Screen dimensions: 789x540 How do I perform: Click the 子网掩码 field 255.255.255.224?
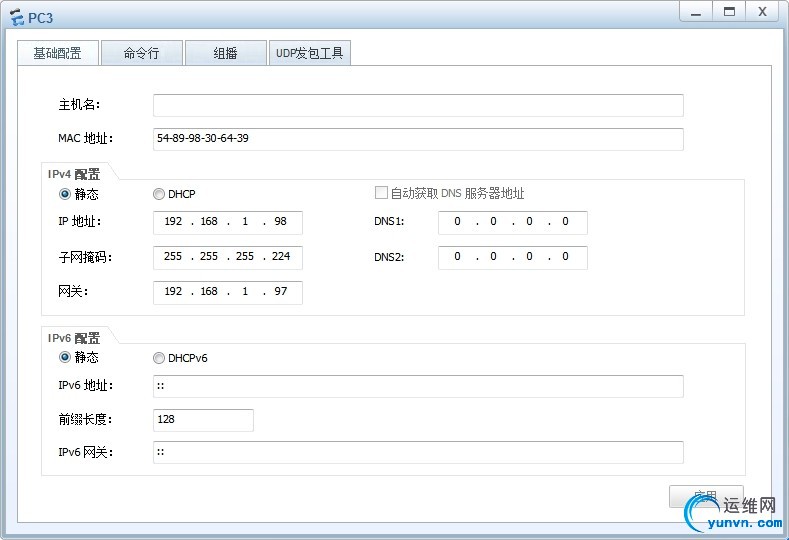[x=227, y=257]
